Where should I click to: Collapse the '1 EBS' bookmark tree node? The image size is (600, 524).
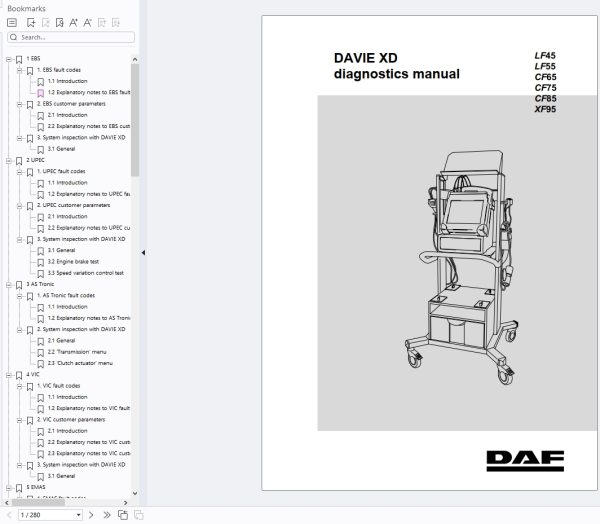click(x=8, y=59)
